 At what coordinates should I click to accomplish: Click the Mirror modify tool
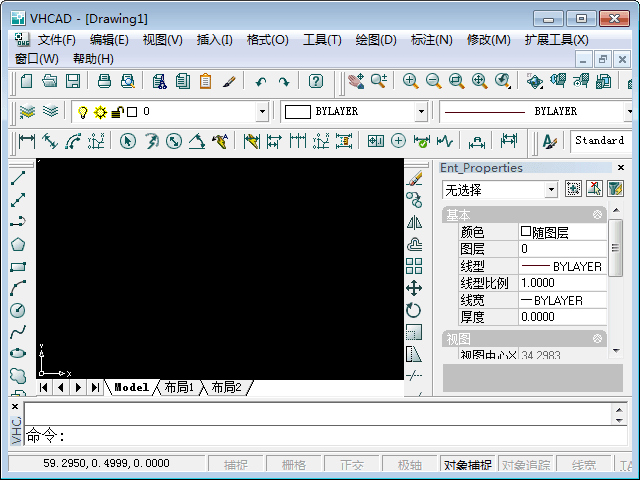(x=414, y=222)
